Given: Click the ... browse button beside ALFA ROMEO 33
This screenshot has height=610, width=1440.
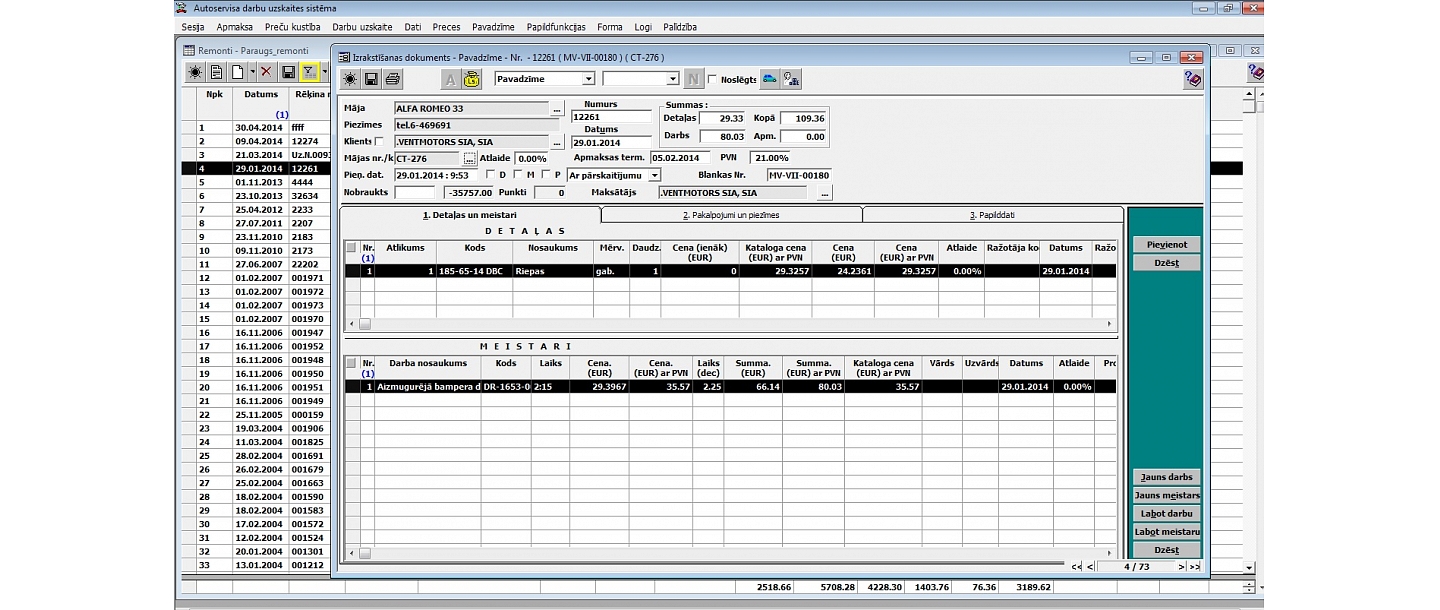Looking at the screenshot, I should pos(557,108).
